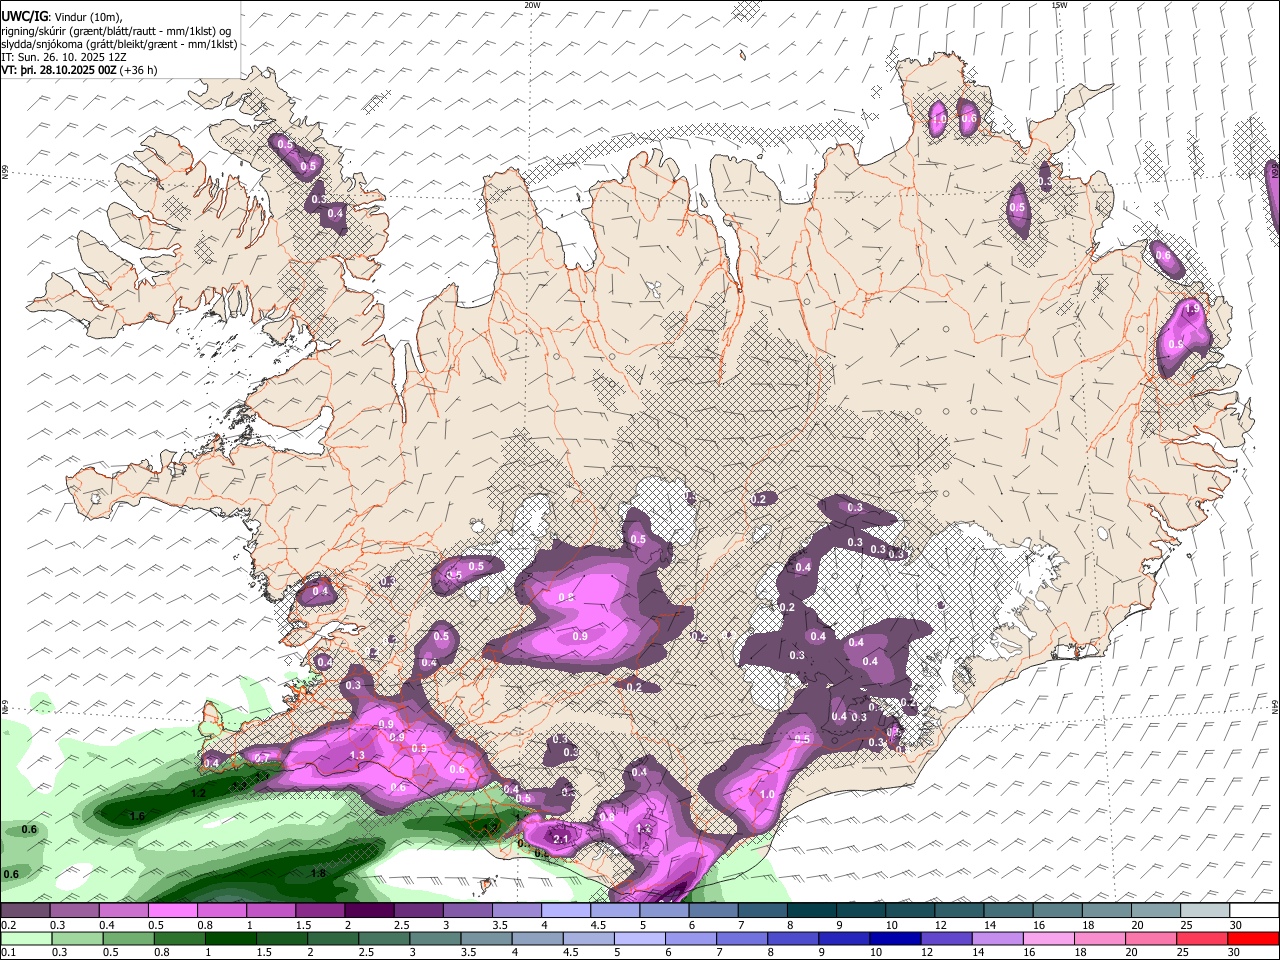Click the 20 swatch in the rain legend
1280x960 pixels.
1152,939
